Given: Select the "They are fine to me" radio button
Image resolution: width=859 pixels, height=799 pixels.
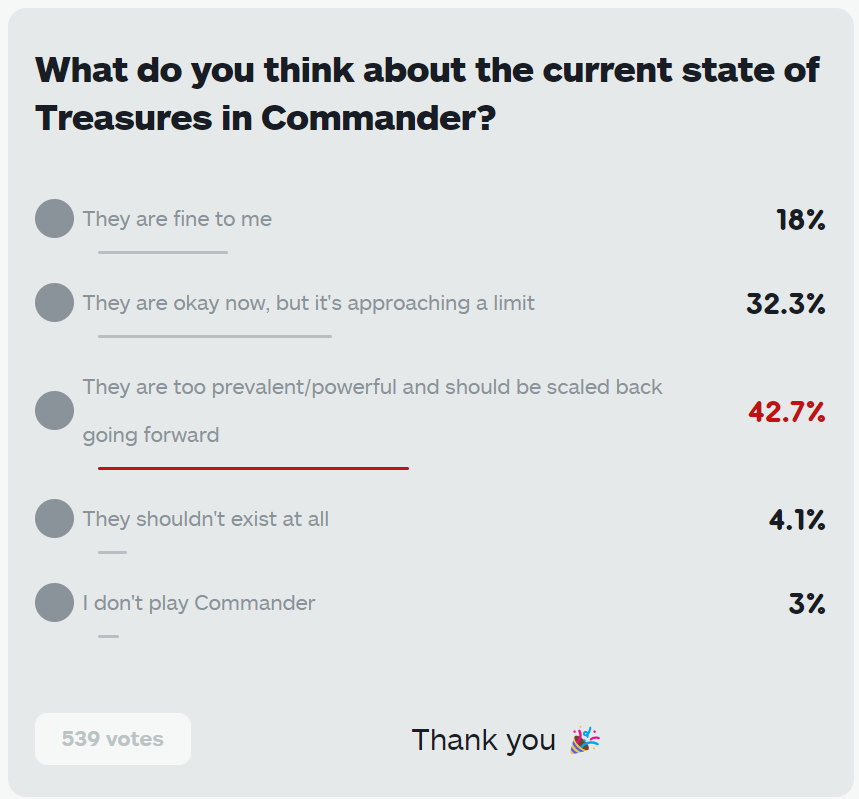Looking at the screenshot, I should [x=54, y=218].
